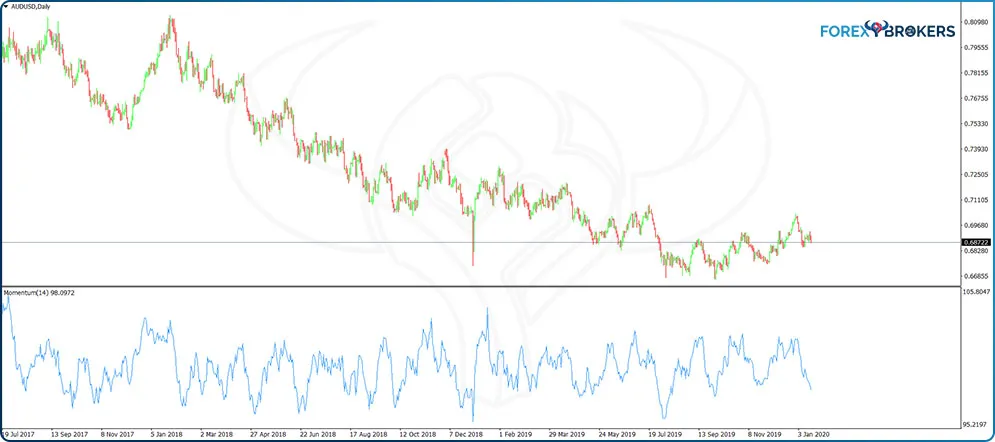The image size is (995, 442).
Task: Click the 0.75330 price axis label
Action: (976, 124)
